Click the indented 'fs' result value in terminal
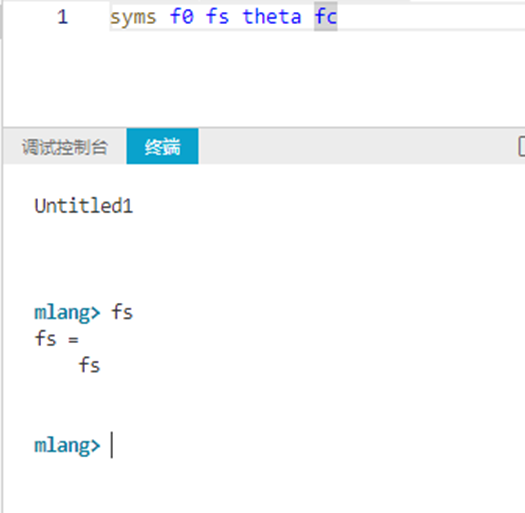The image size is (525, 513). pyautogui.click(x=89, y=365)
